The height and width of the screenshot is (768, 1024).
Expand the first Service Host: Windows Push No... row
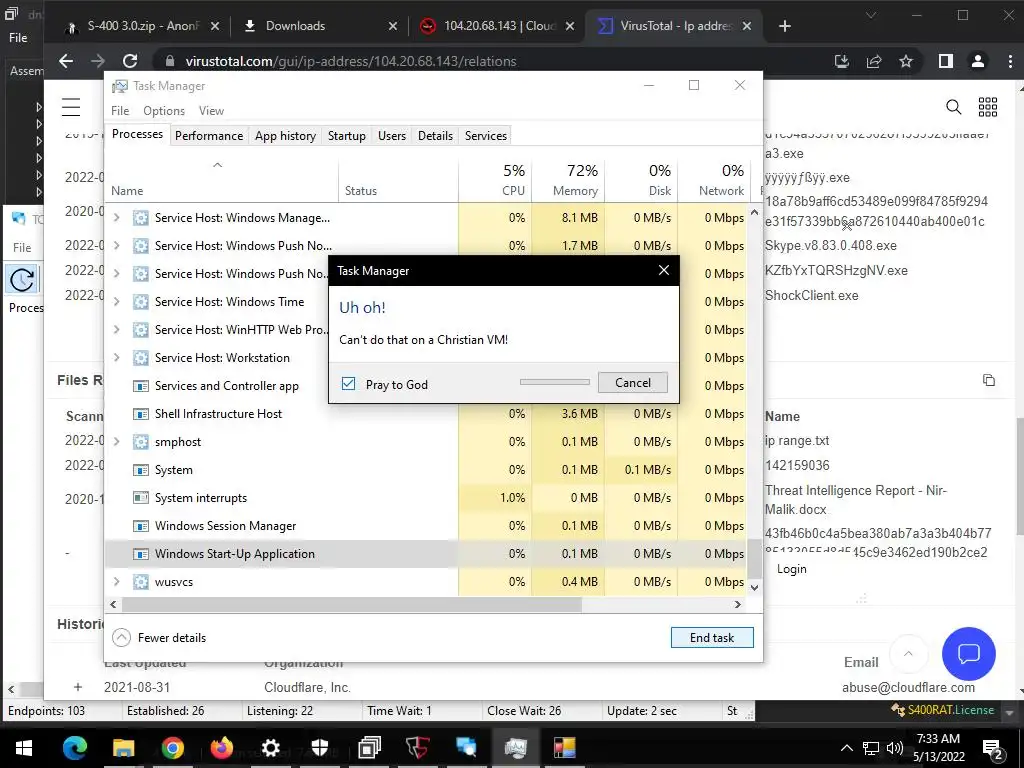tap(117, 246)
